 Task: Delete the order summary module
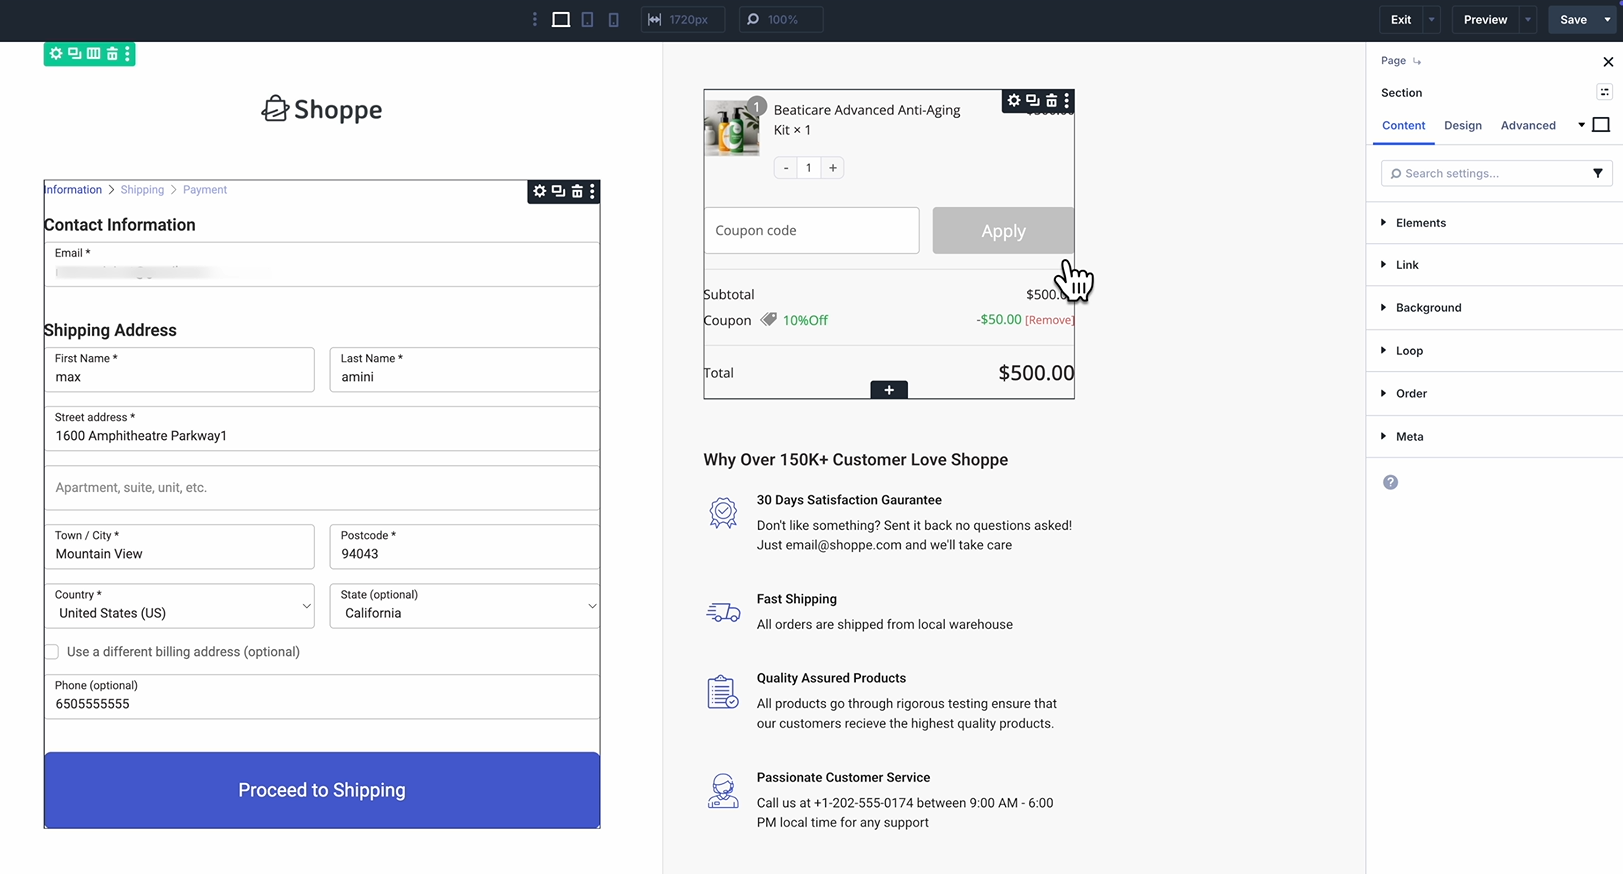pos(1051,100)
